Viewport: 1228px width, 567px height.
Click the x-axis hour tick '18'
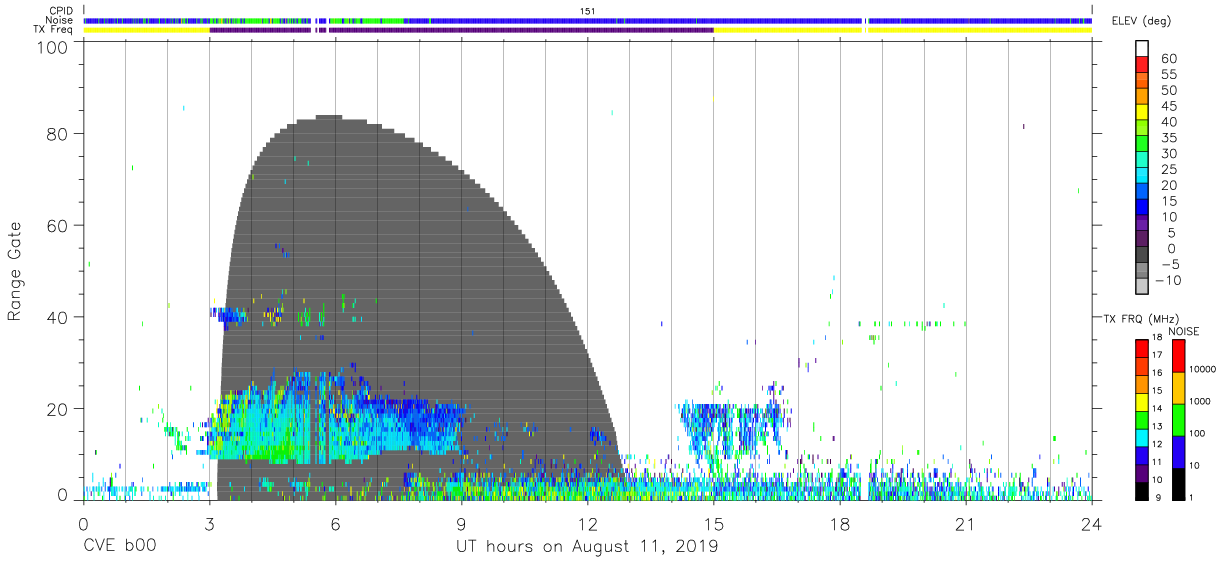(839, 524)
